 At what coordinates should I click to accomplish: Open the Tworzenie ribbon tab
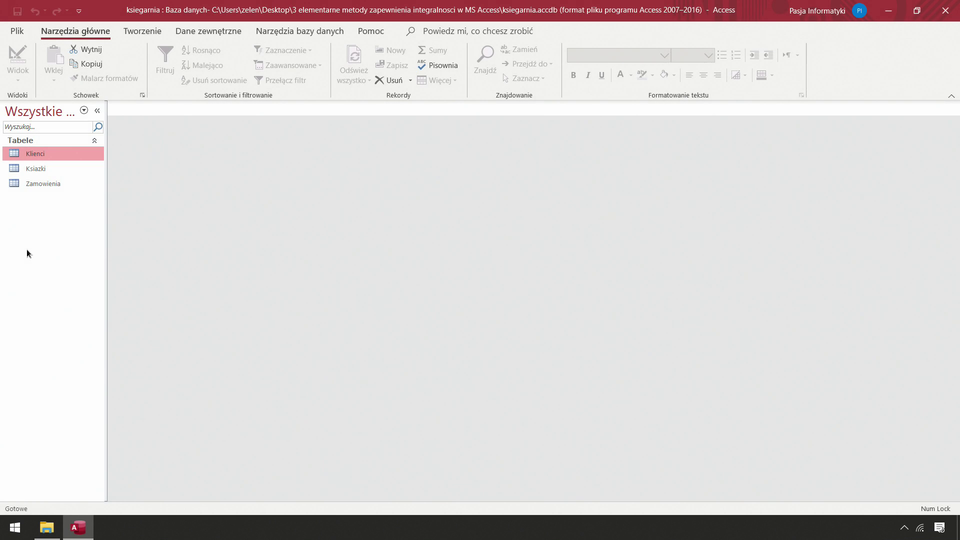click(x=142, y=31)
